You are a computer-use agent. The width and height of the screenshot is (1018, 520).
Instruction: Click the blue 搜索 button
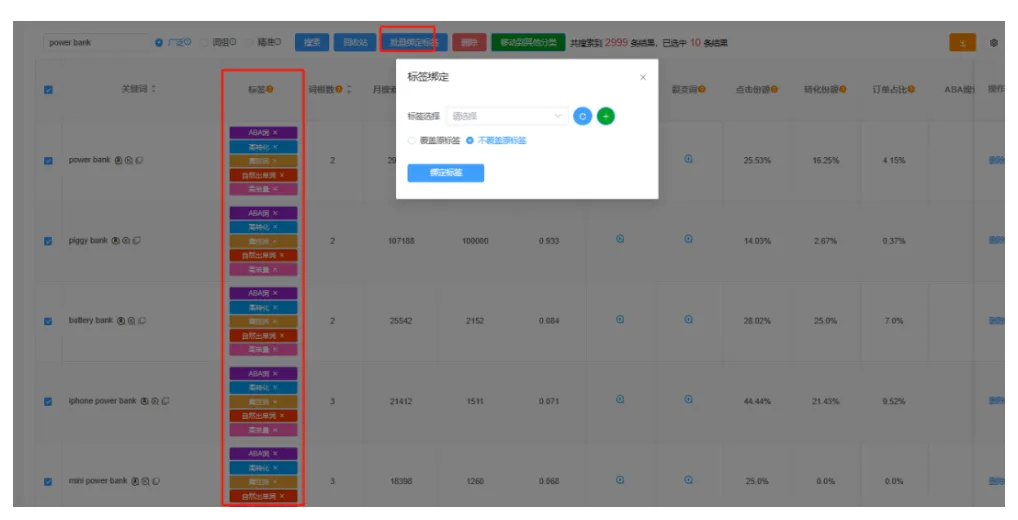(x=312, y=43)
